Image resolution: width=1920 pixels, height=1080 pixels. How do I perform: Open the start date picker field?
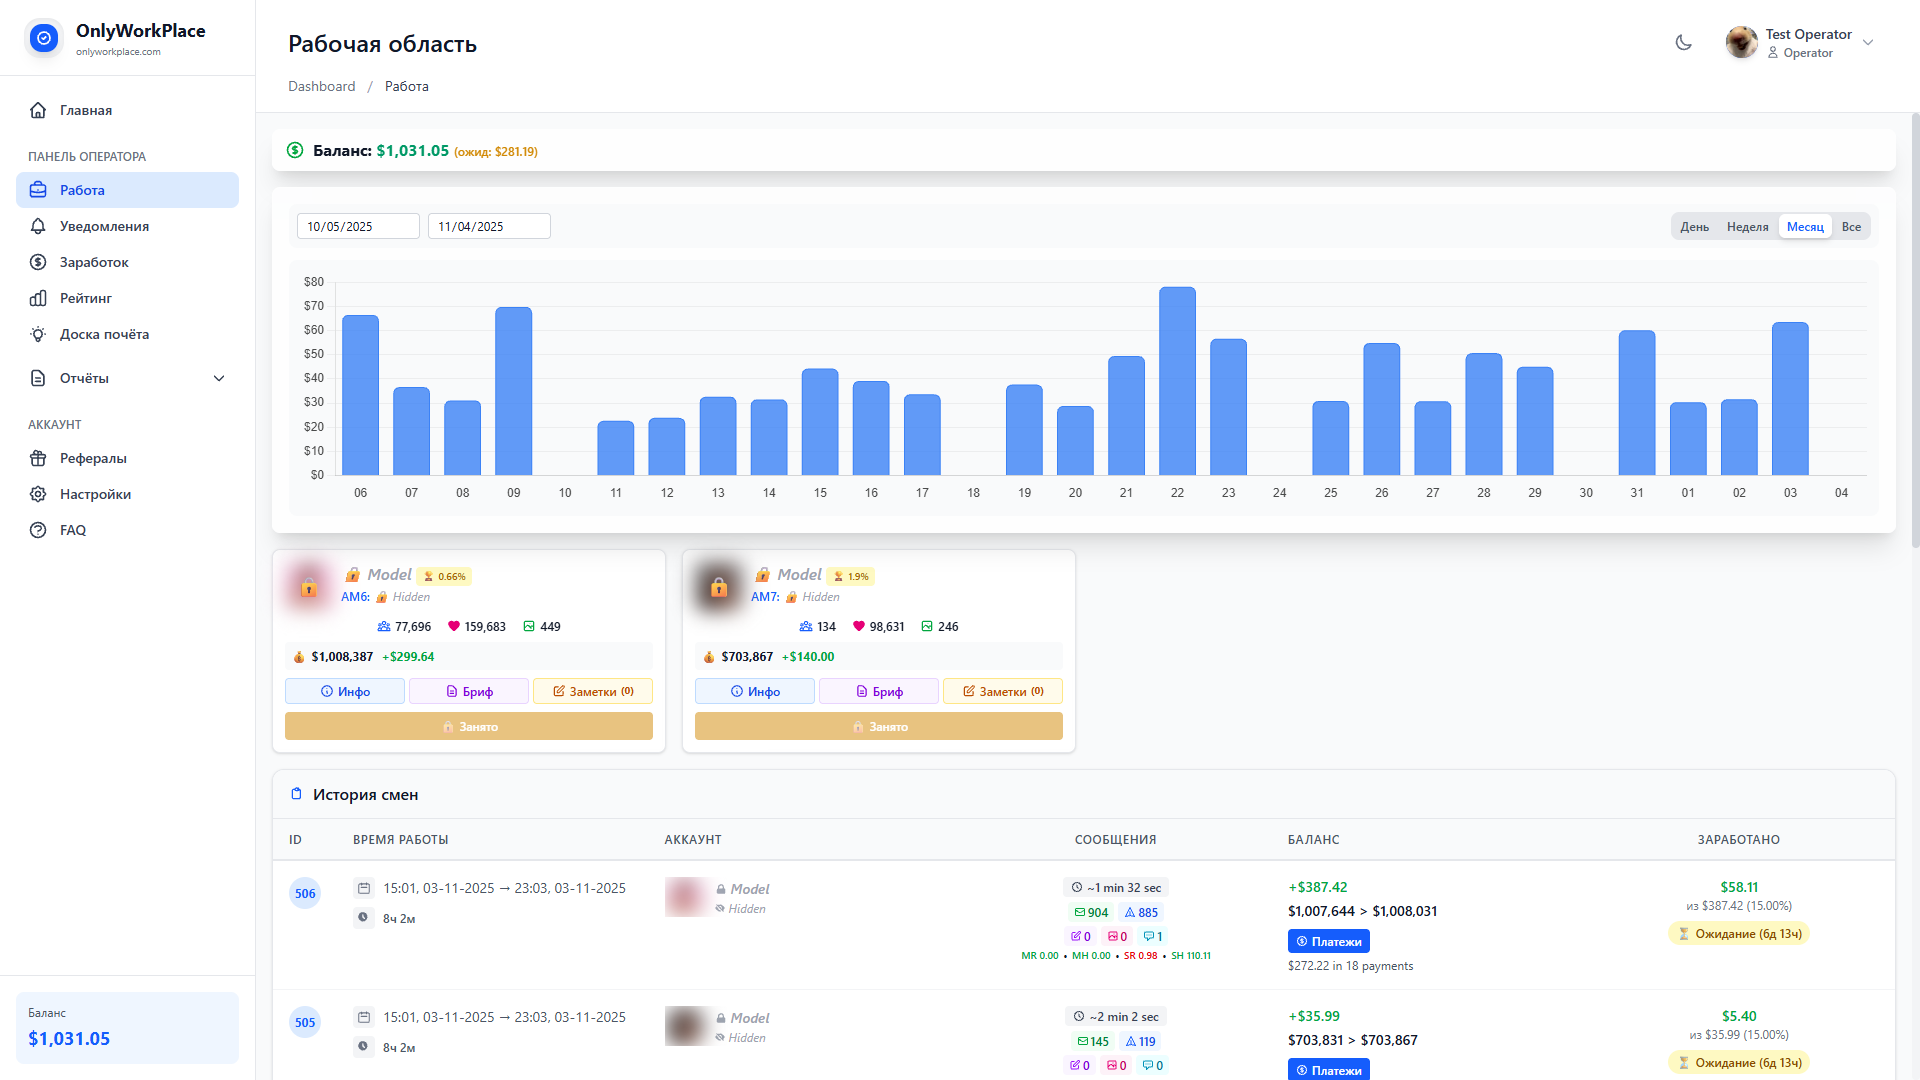pos(357,226)
